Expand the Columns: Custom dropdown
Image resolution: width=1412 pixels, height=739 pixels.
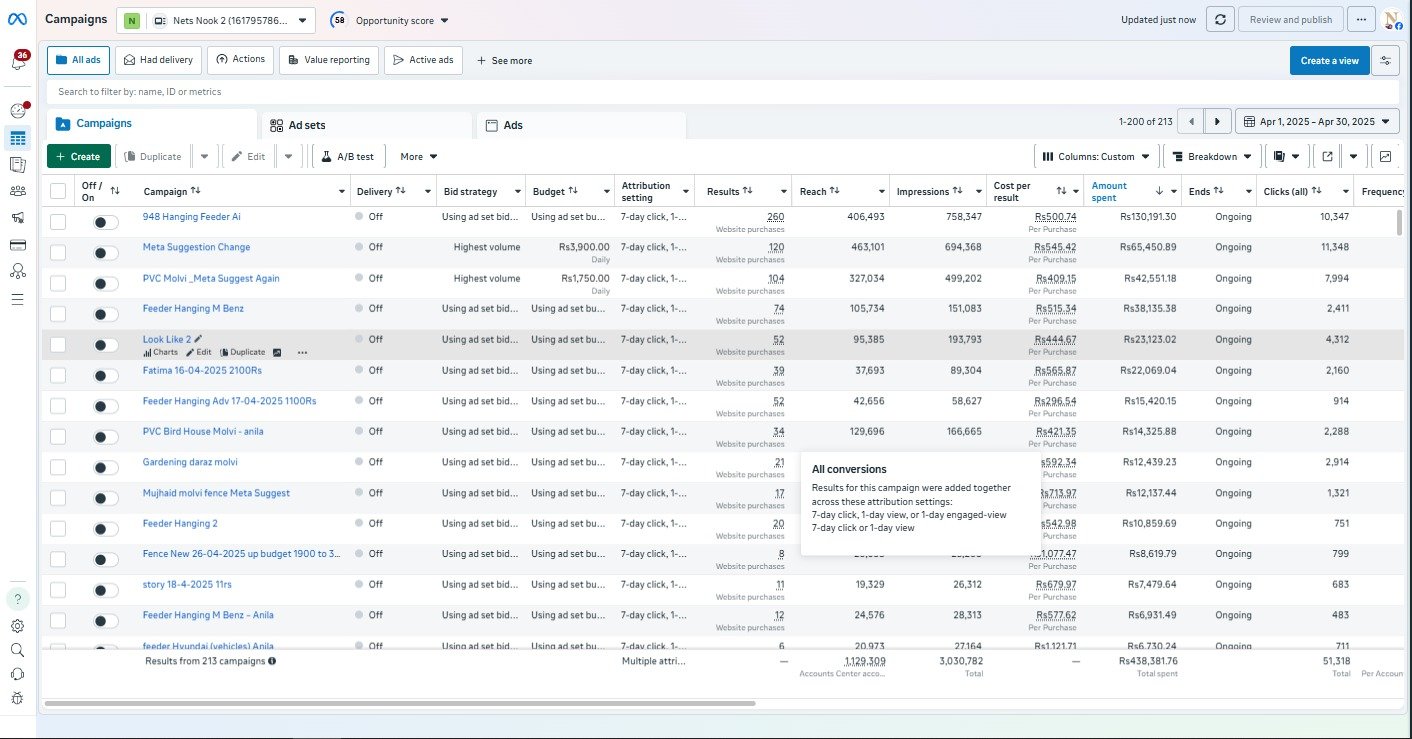point(1096,156)
